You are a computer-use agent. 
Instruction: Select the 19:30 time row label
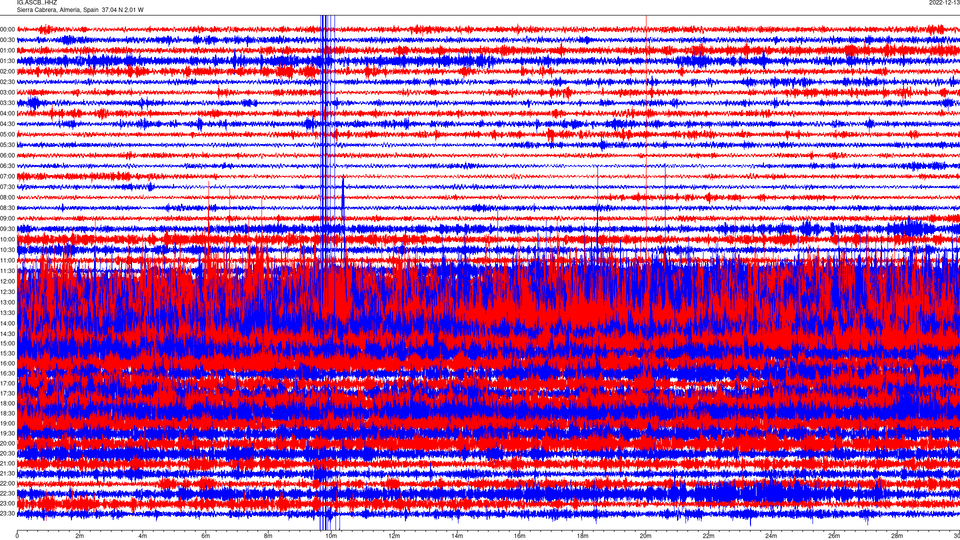pyautogui.click(x=8, y=433)
